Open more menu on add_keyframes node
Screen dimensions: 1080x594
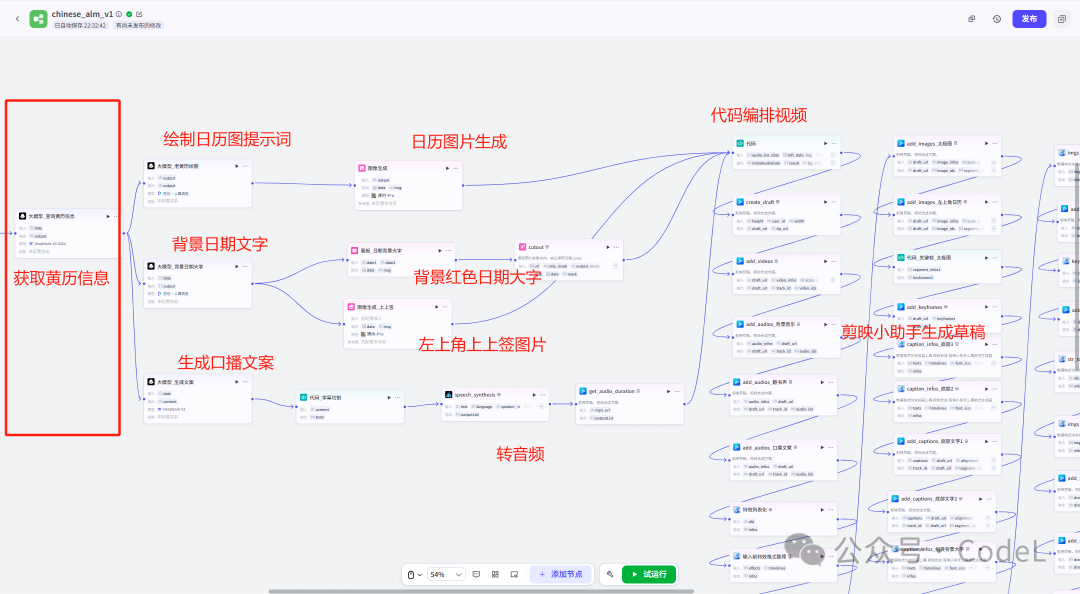pos(995,307)
